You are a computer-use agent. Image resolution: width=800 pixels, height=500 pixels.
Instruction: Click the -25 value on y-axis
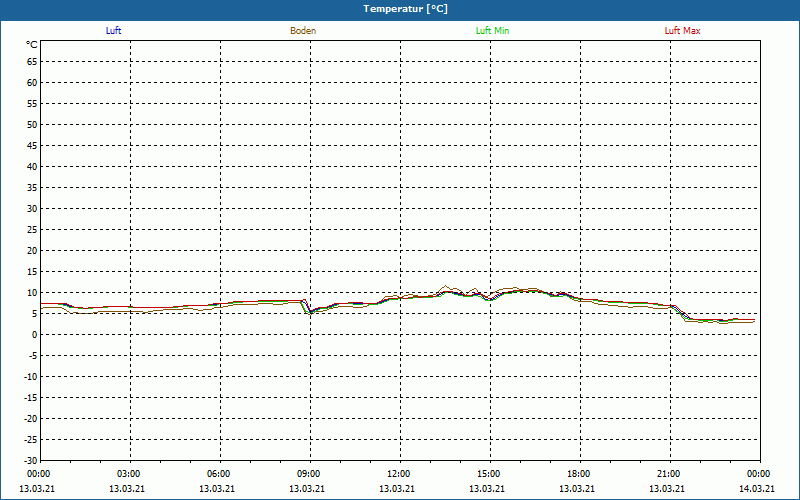click(31, 440)
